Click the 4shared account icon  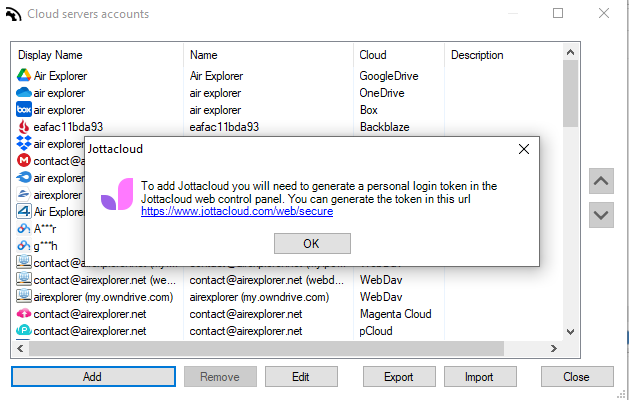pyautogui.click(x=24, y=211)
